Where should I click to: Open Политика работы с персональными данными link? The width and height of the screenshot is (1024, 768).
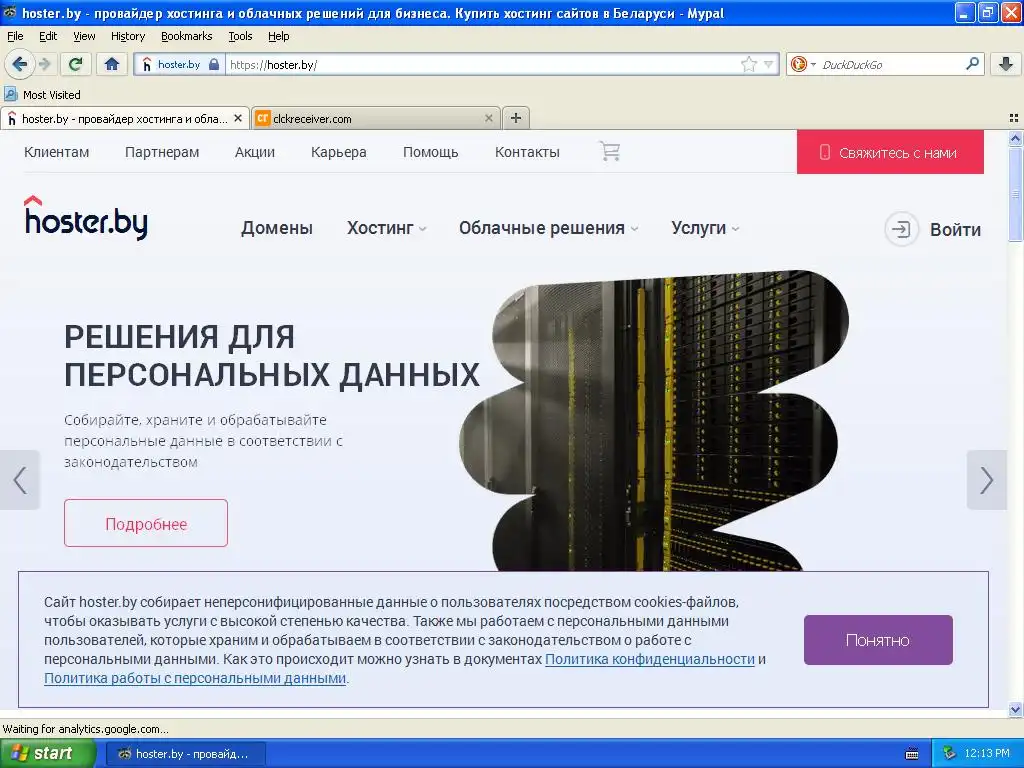[x=195, y=678]
